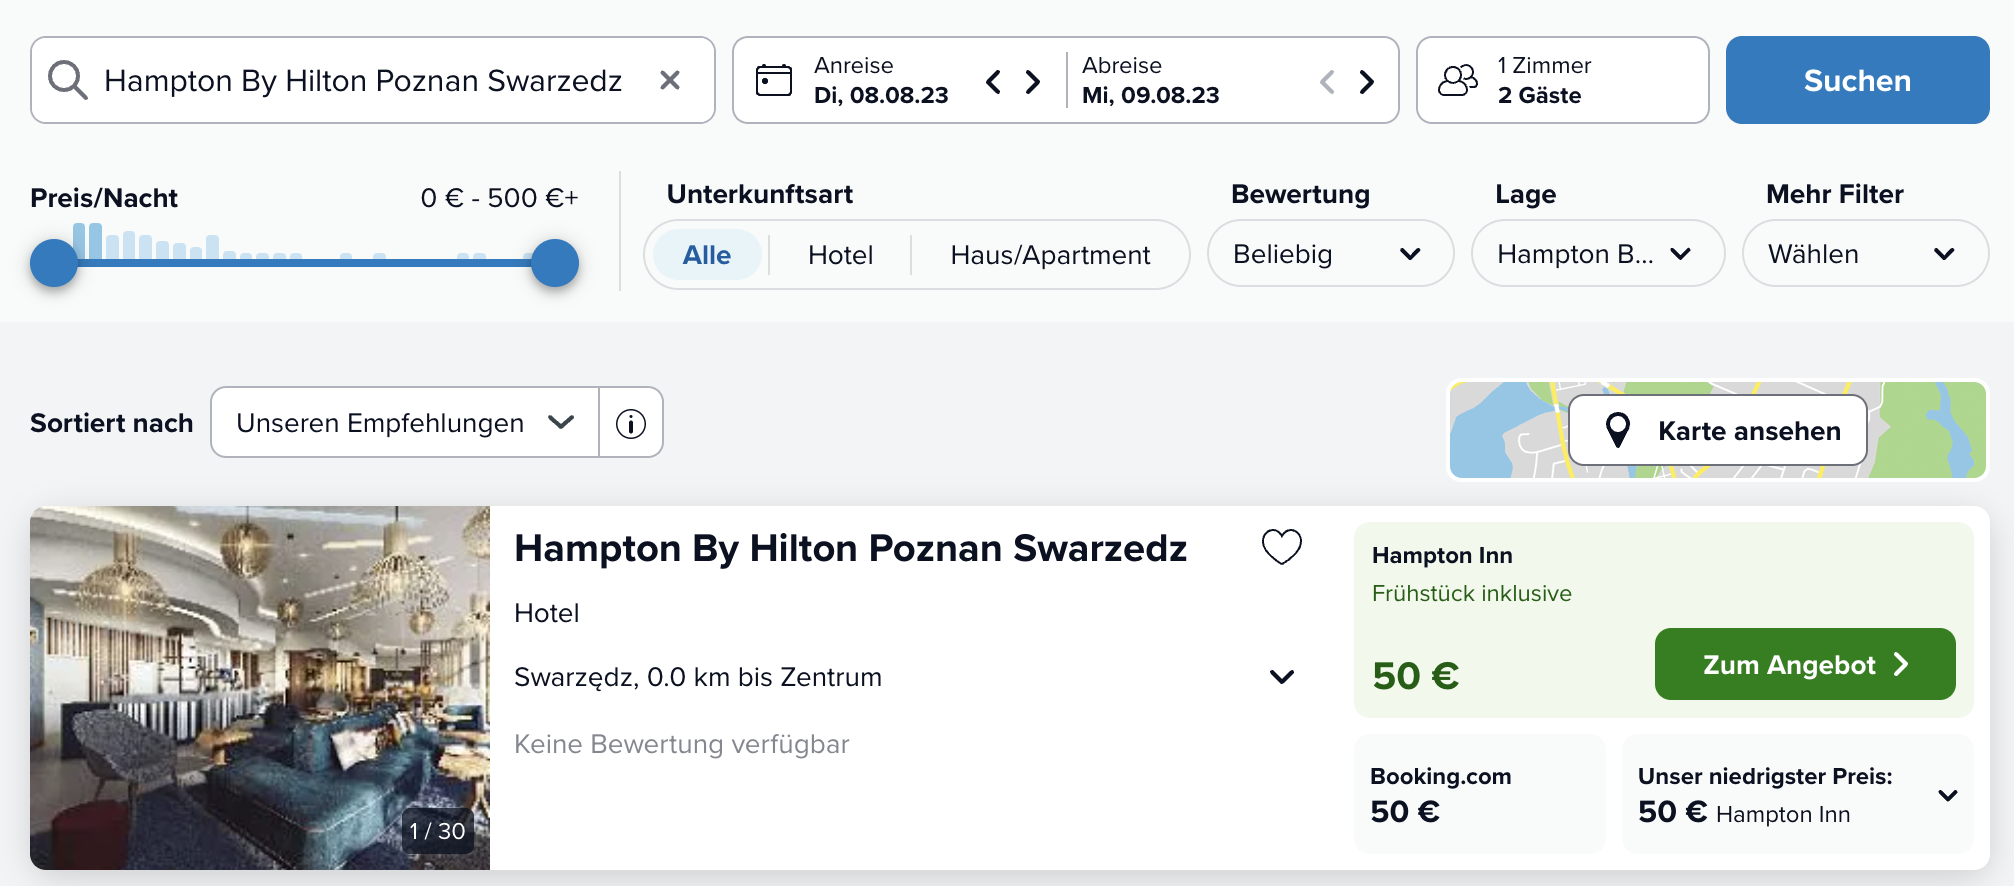The width and height of the screenshot is (2014, 886).
Task: Open Lage location dropdown
Action: click(x=1597, y=254)
